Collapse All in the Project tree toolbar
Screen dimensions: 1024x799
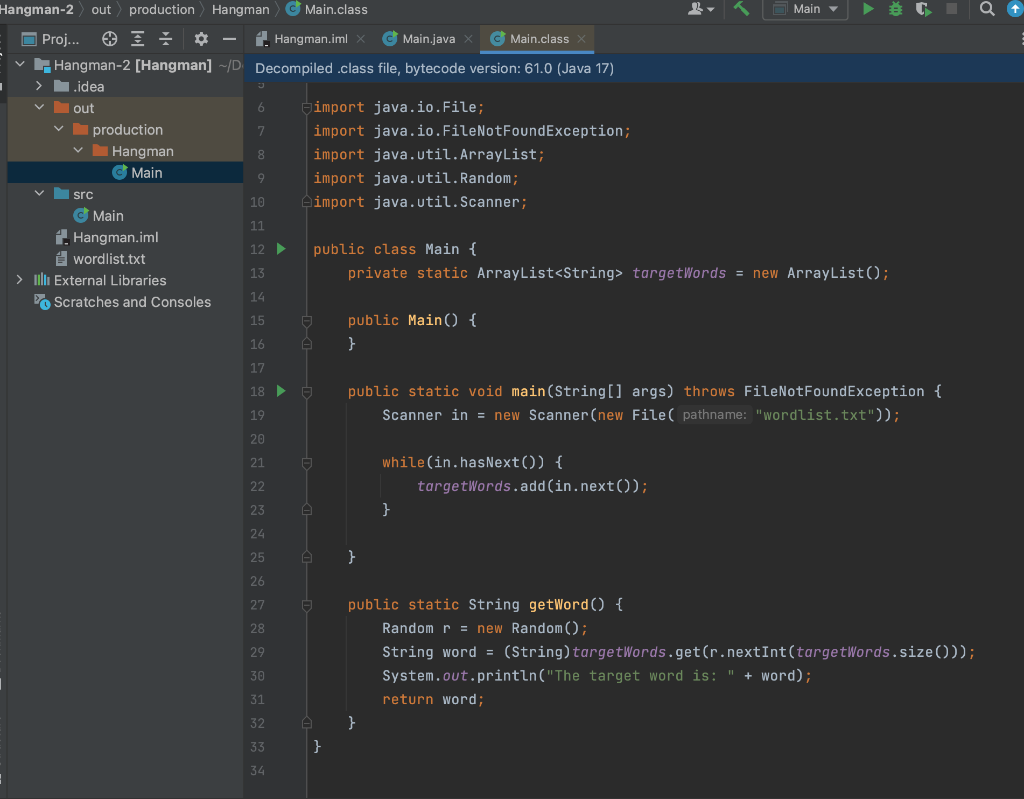click(166, 39)
